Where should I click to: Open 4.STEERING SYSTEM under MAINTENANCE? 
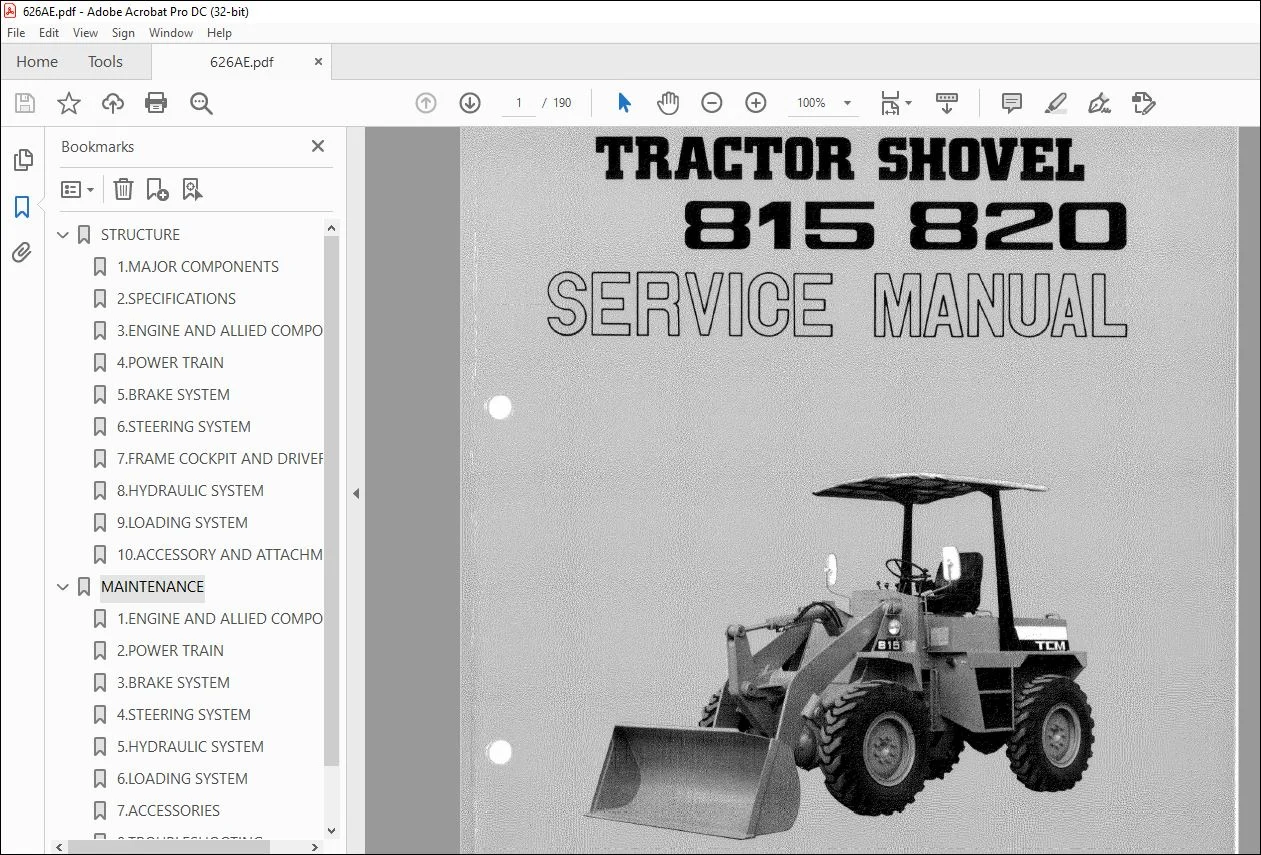184,715
